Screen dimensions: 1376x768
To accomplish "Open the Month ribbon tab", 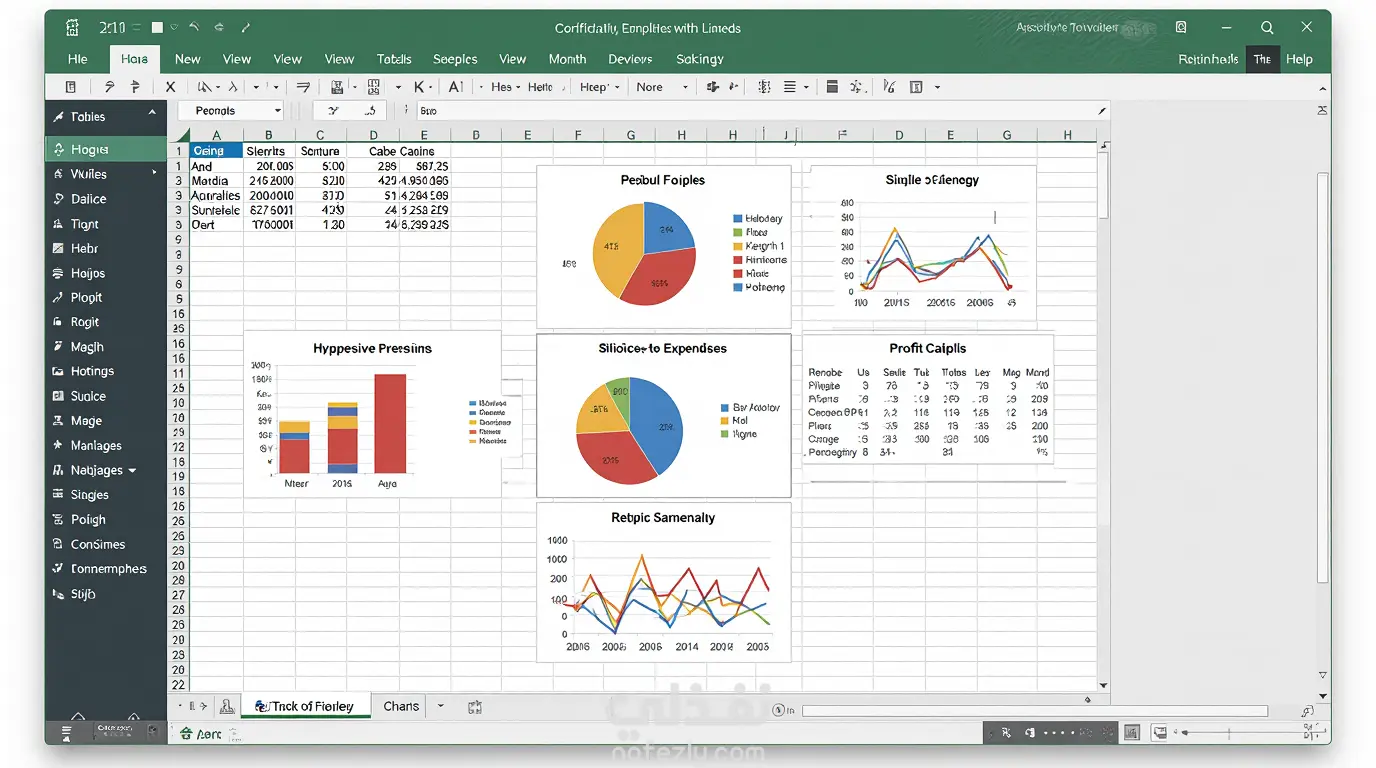I will 567,59.
